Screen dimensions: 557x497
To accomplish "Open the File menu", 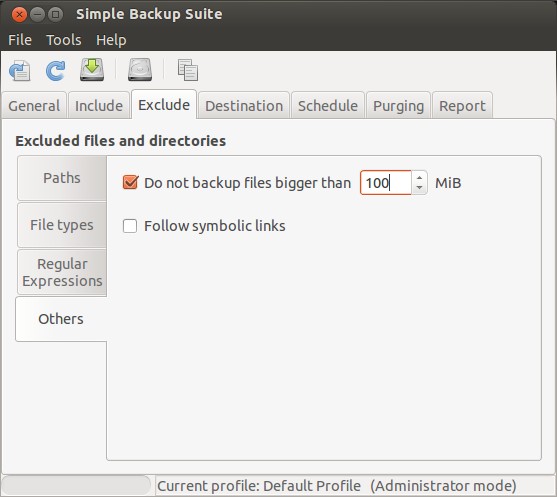I will 20,40.
